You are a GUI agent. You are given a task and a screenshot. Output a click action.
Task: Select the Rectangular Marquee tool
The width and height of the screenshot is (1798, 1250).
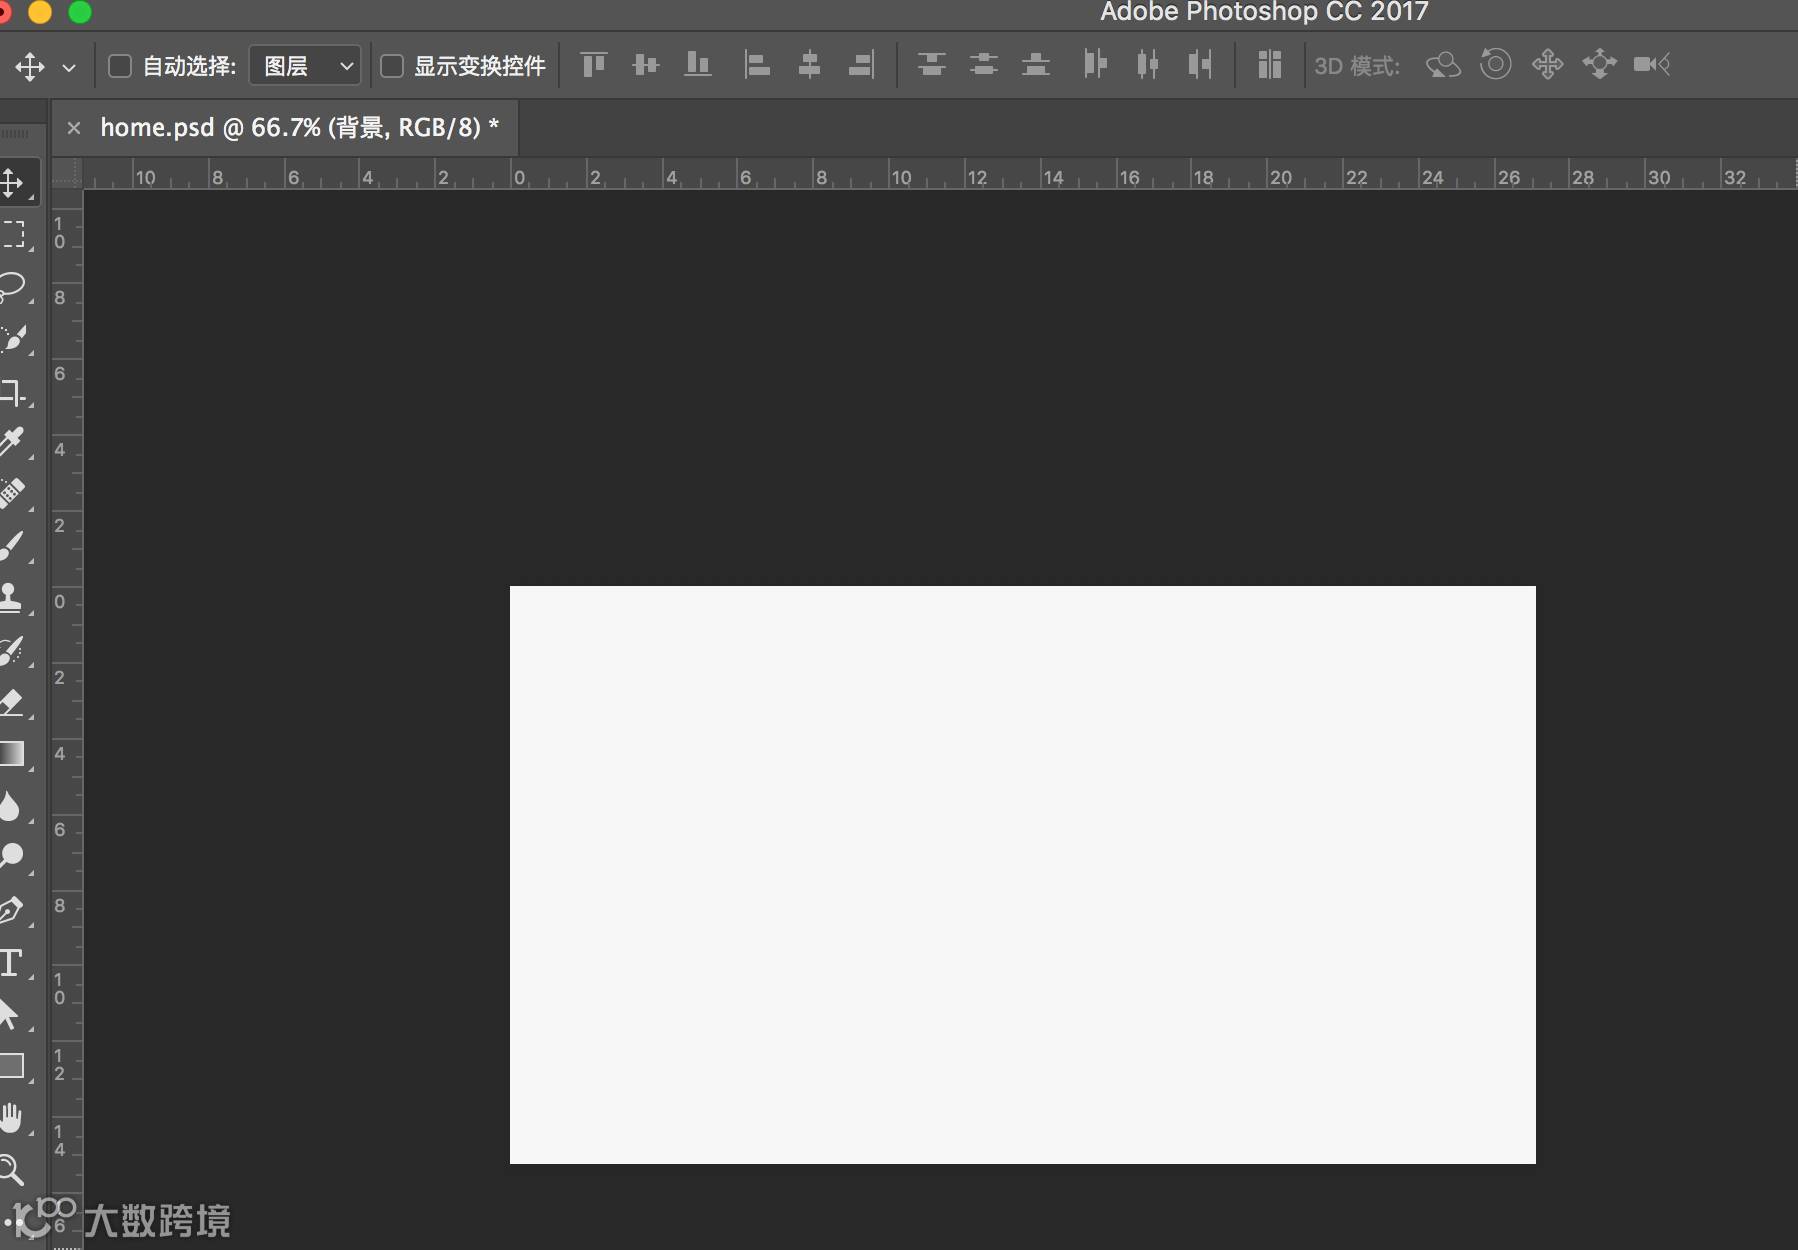14,234
